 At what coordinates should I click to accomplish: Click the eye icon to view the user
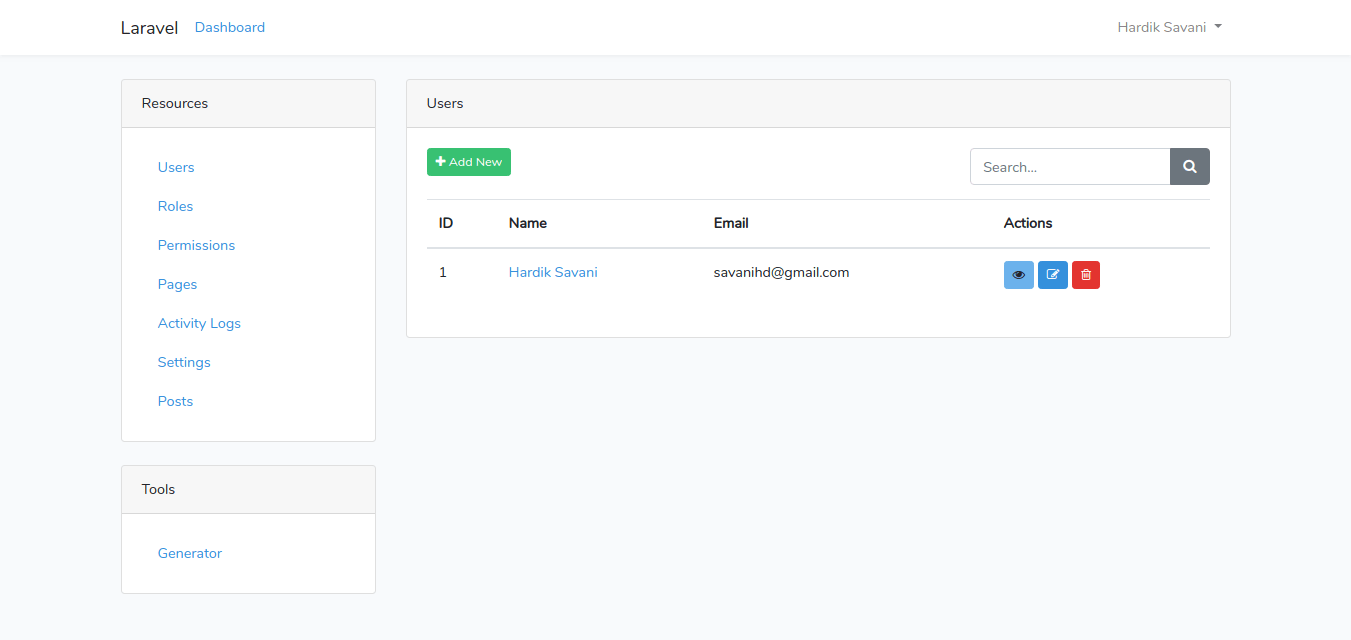tap(1018, 275)
